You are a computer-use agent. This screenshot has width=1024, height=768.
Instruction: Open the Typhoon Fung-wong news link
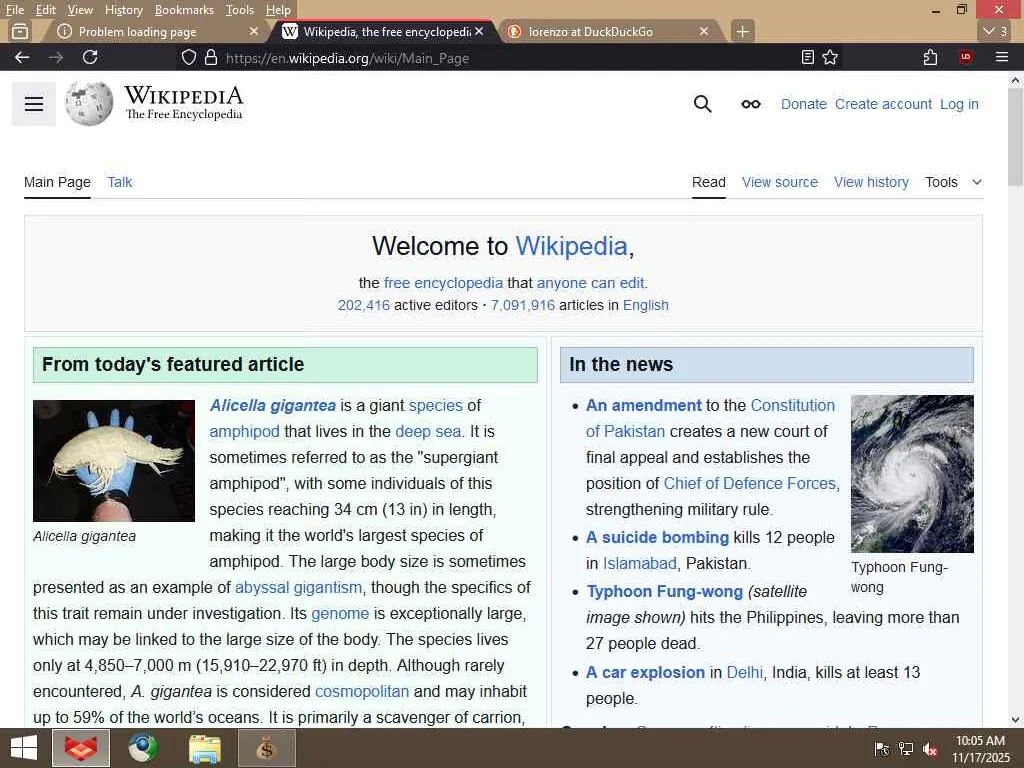pos(665,592)
